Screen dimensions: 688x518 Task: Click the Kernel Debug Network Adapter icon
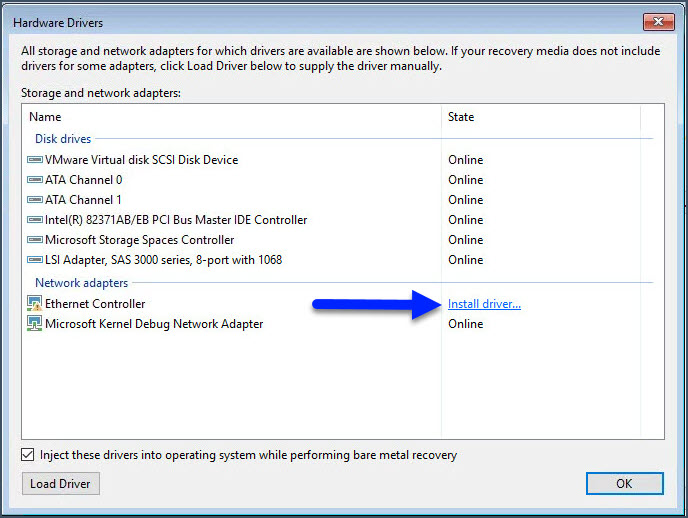click(35, 324)
